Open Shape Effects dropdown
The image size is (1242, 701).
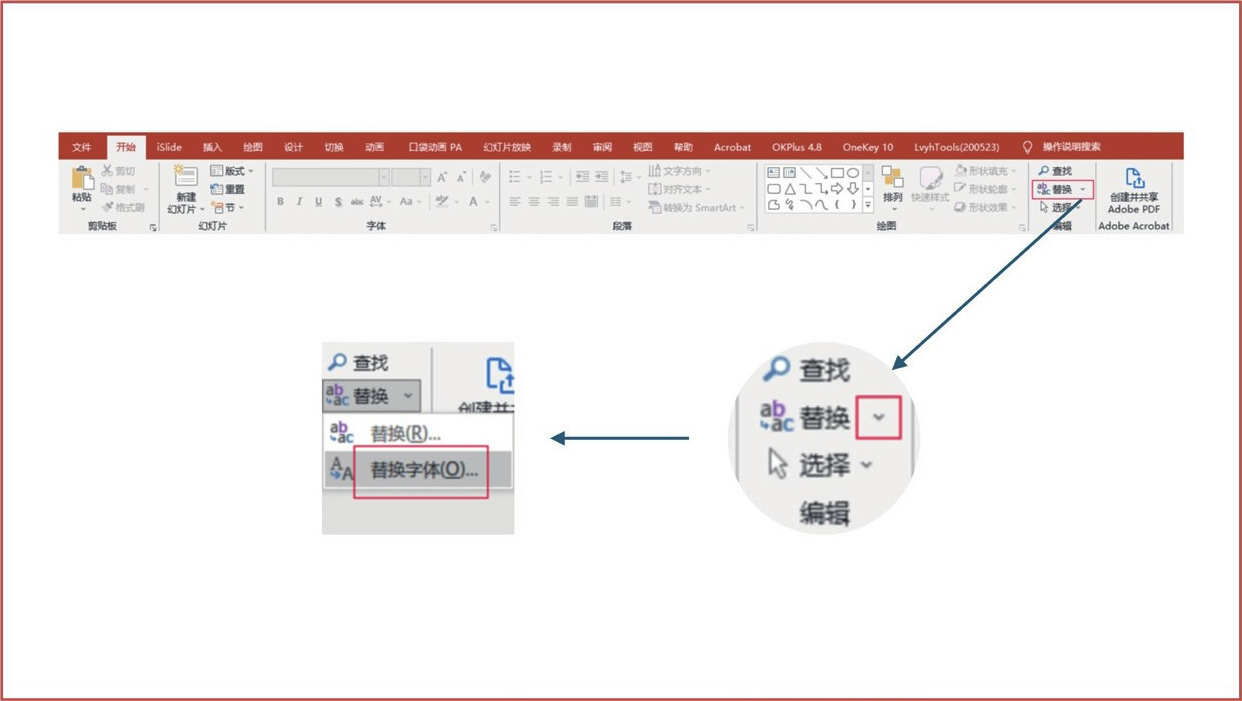[986, 207]
